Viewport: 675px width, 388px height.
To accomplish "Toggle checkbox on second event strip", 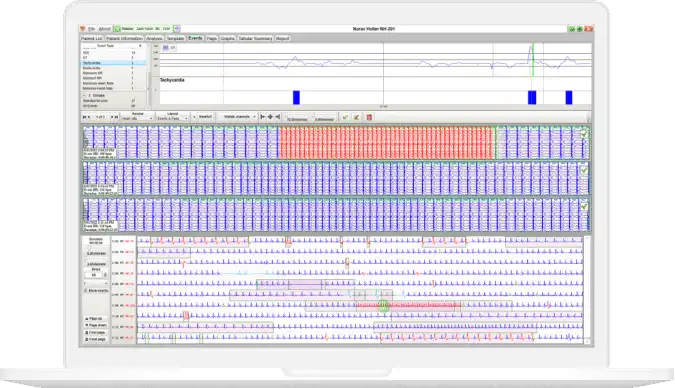I will point(584,171).
